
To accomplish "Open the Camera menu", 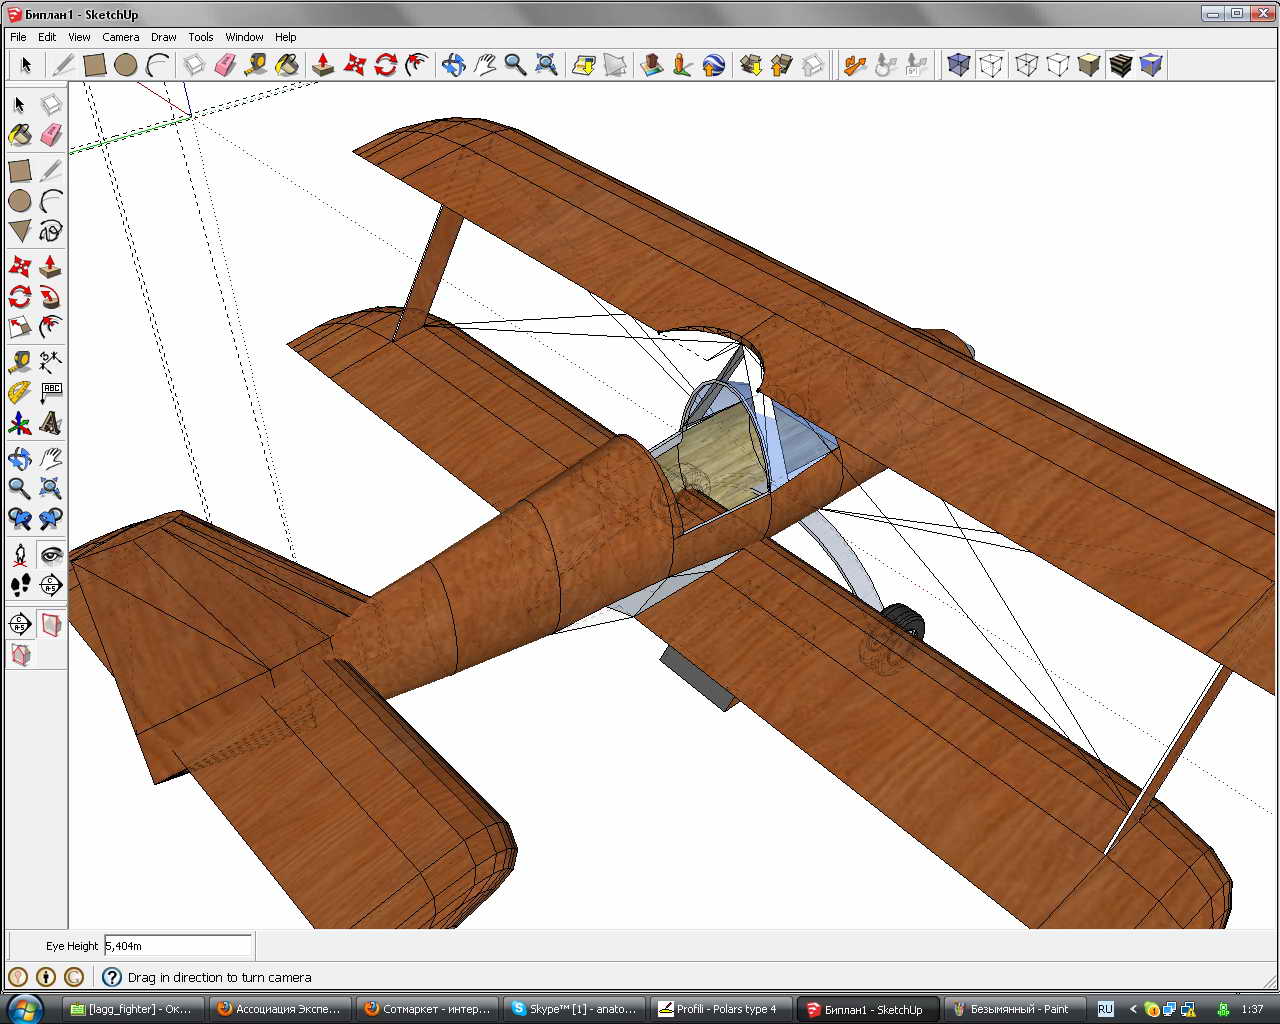I will pyautogui.click(x=120, y=37).
